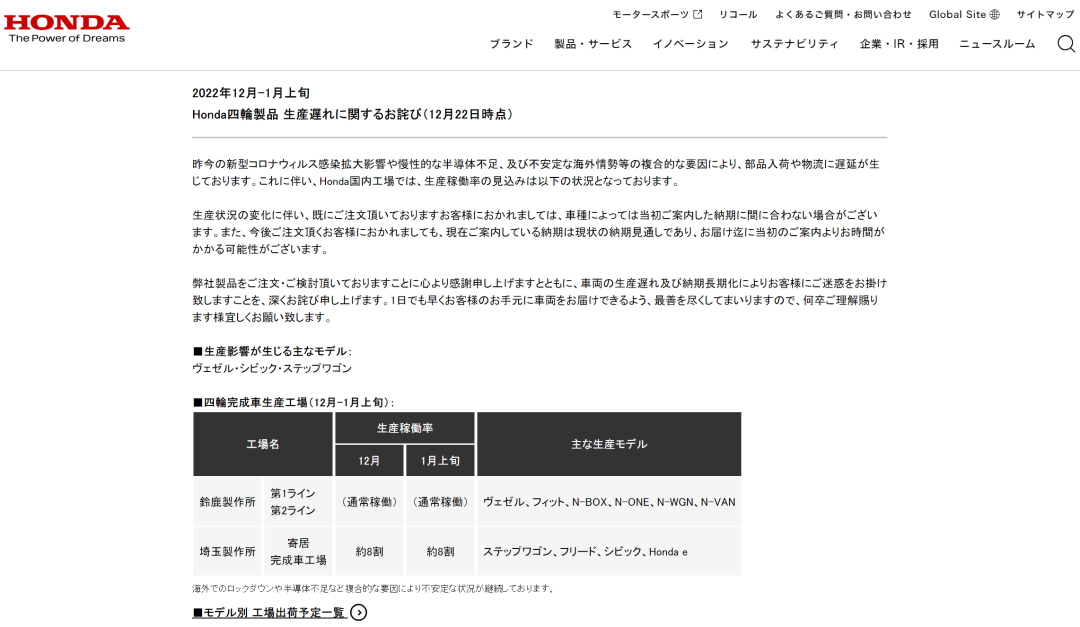Click cell listing ステップワゴン、フリード、シビック、Honda e
The width and height of the screenshot is (1080, 627).
click(x=609, y=552)
